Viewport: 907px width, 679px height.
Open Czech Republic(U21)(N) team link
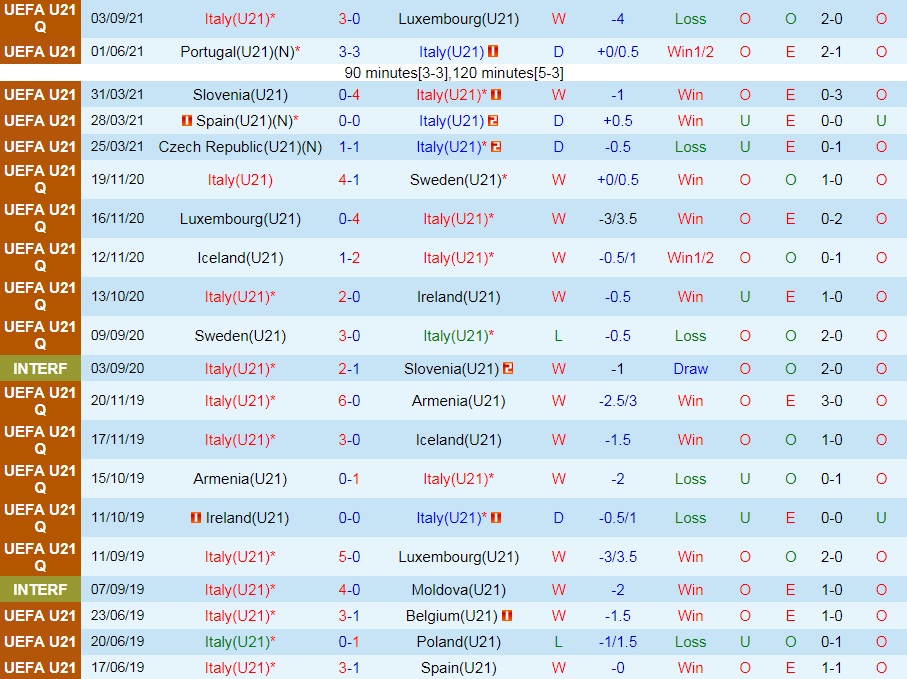coord(240,147)
